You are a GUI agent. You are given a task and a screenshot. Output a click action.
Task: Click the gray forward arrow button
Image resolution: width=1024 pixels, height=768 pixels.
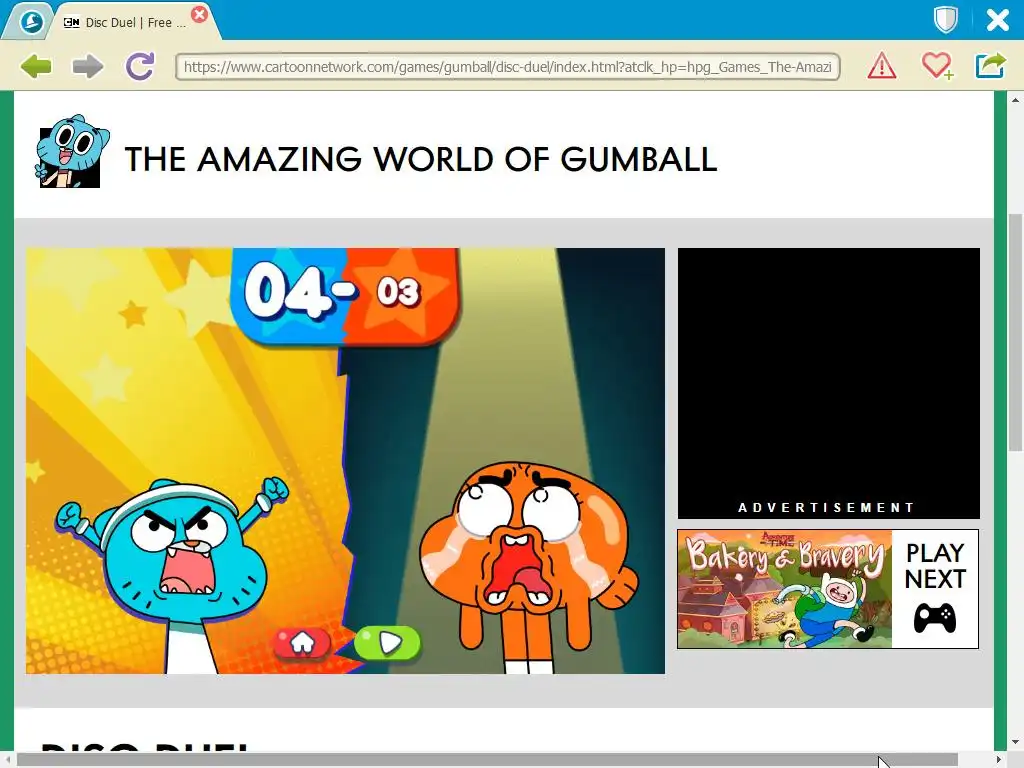click(88, 66)
